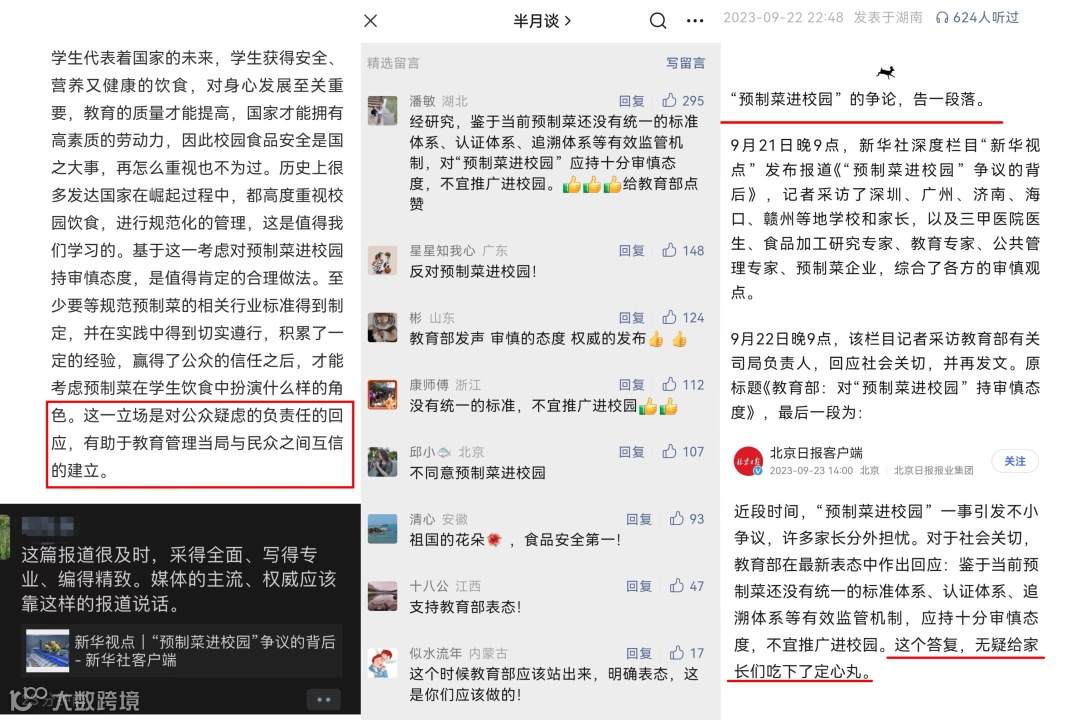Click the two-dot button on dark panel

click(x=324, y=699)
